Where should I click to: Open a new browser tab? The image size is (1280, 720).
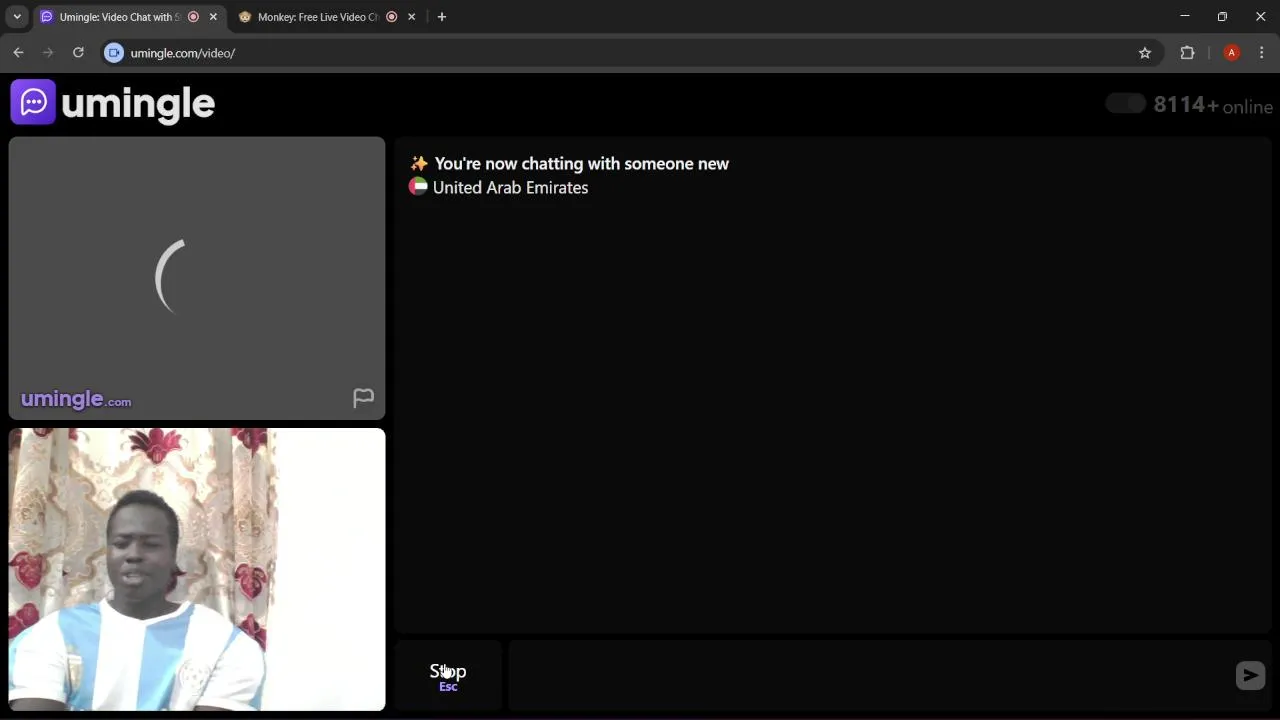click(442, 17)
